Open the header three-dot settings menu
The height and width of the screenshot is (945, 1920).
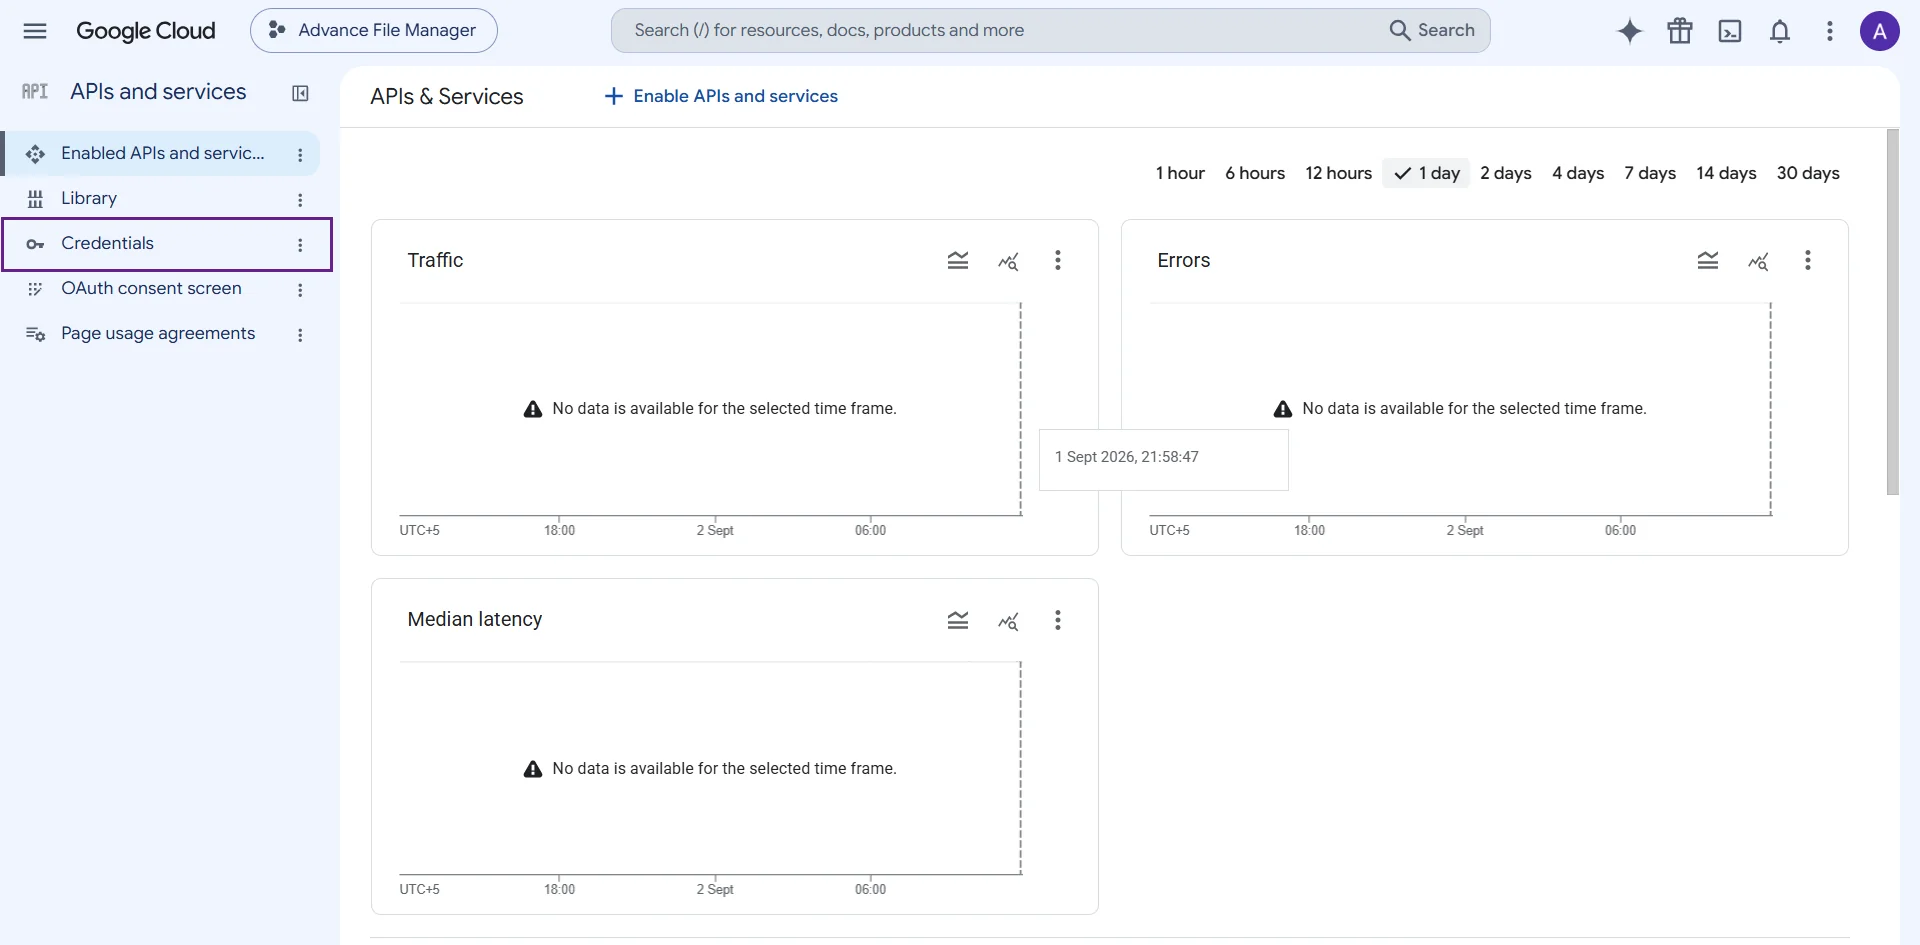(x=1830, y=31)
